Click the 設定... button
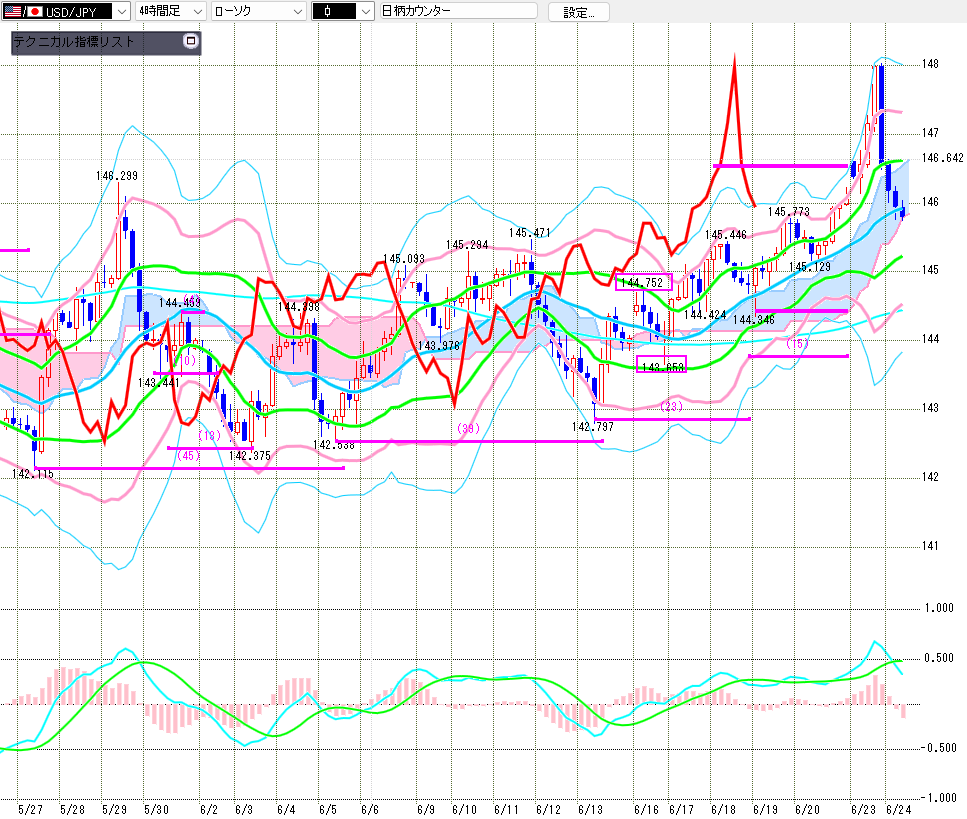Viewport: 967px width, 819px height. coord(578,12)
